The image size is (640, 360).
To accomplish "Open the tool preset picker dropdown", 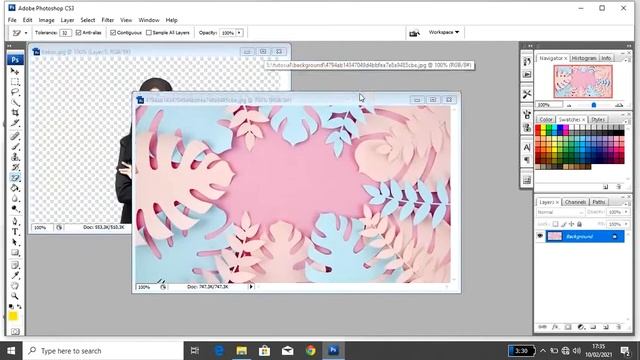I will [x=26, y=33].
